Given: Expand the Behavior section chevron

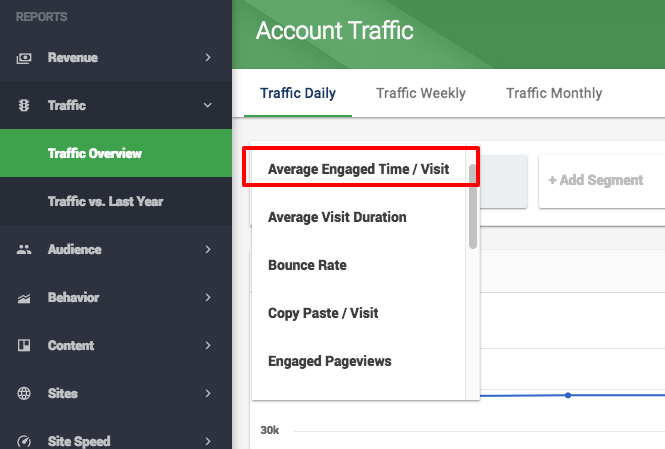Looking at the screenshot, I should pyautogui.click(x=208, y=297).
